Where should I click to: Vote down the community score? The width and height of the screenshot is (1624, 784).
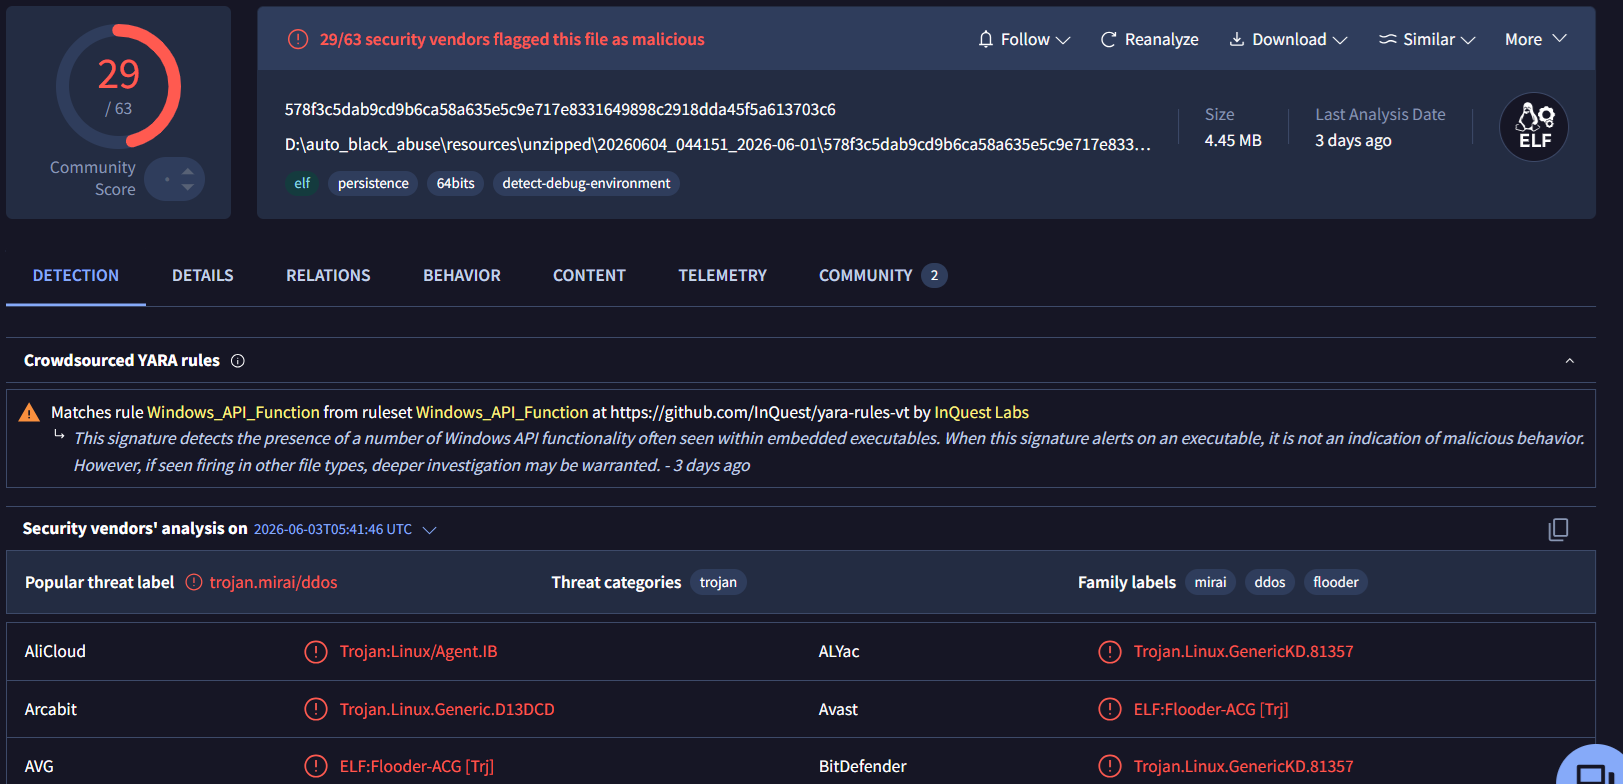[x=188, y=187]
